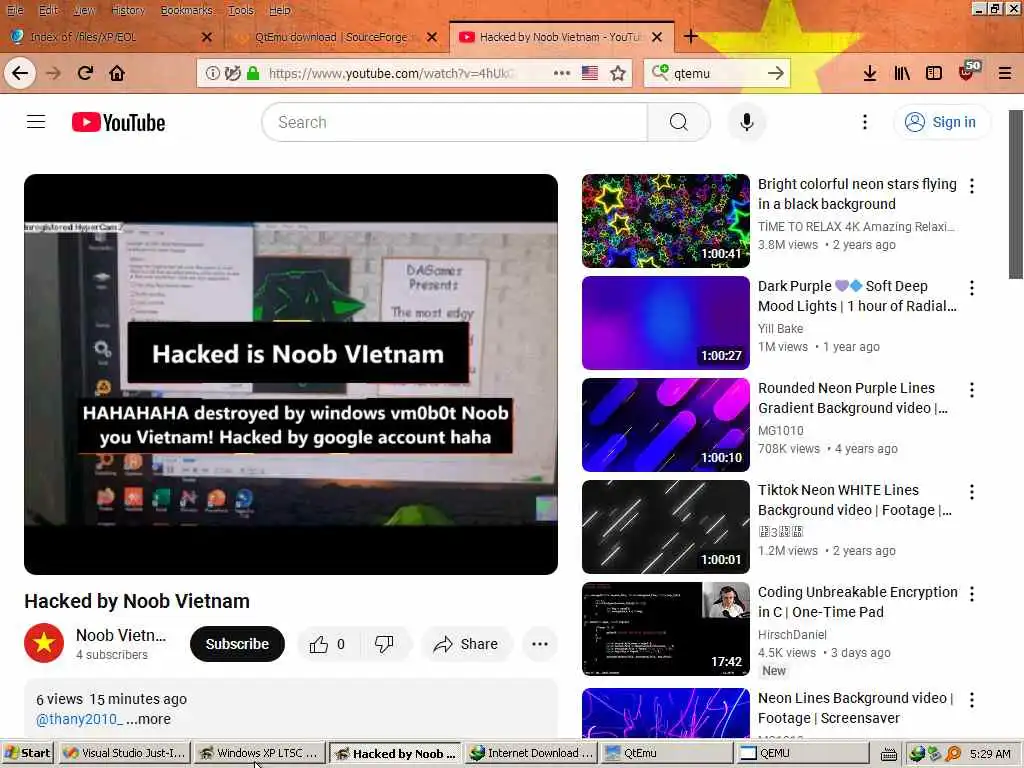
Task: Click the YouTube search input field
Action: 455,122
